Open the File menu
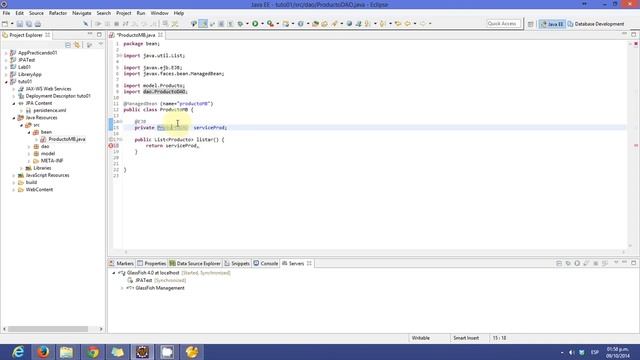 (6, 13)
